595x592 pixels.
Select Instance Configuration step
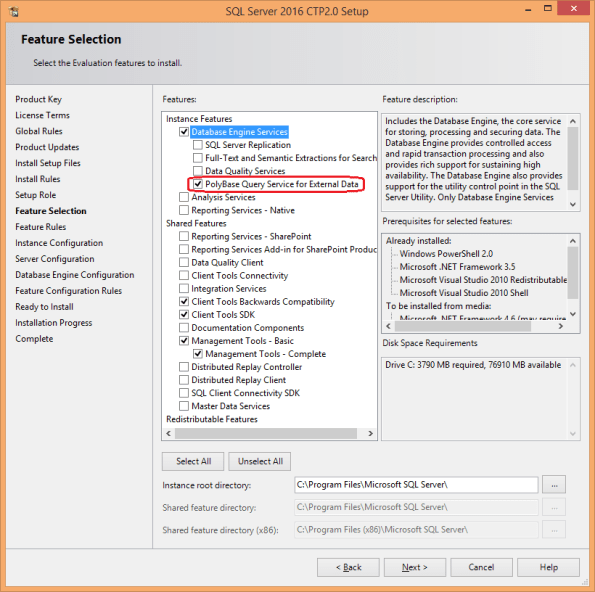click(59, 243)
